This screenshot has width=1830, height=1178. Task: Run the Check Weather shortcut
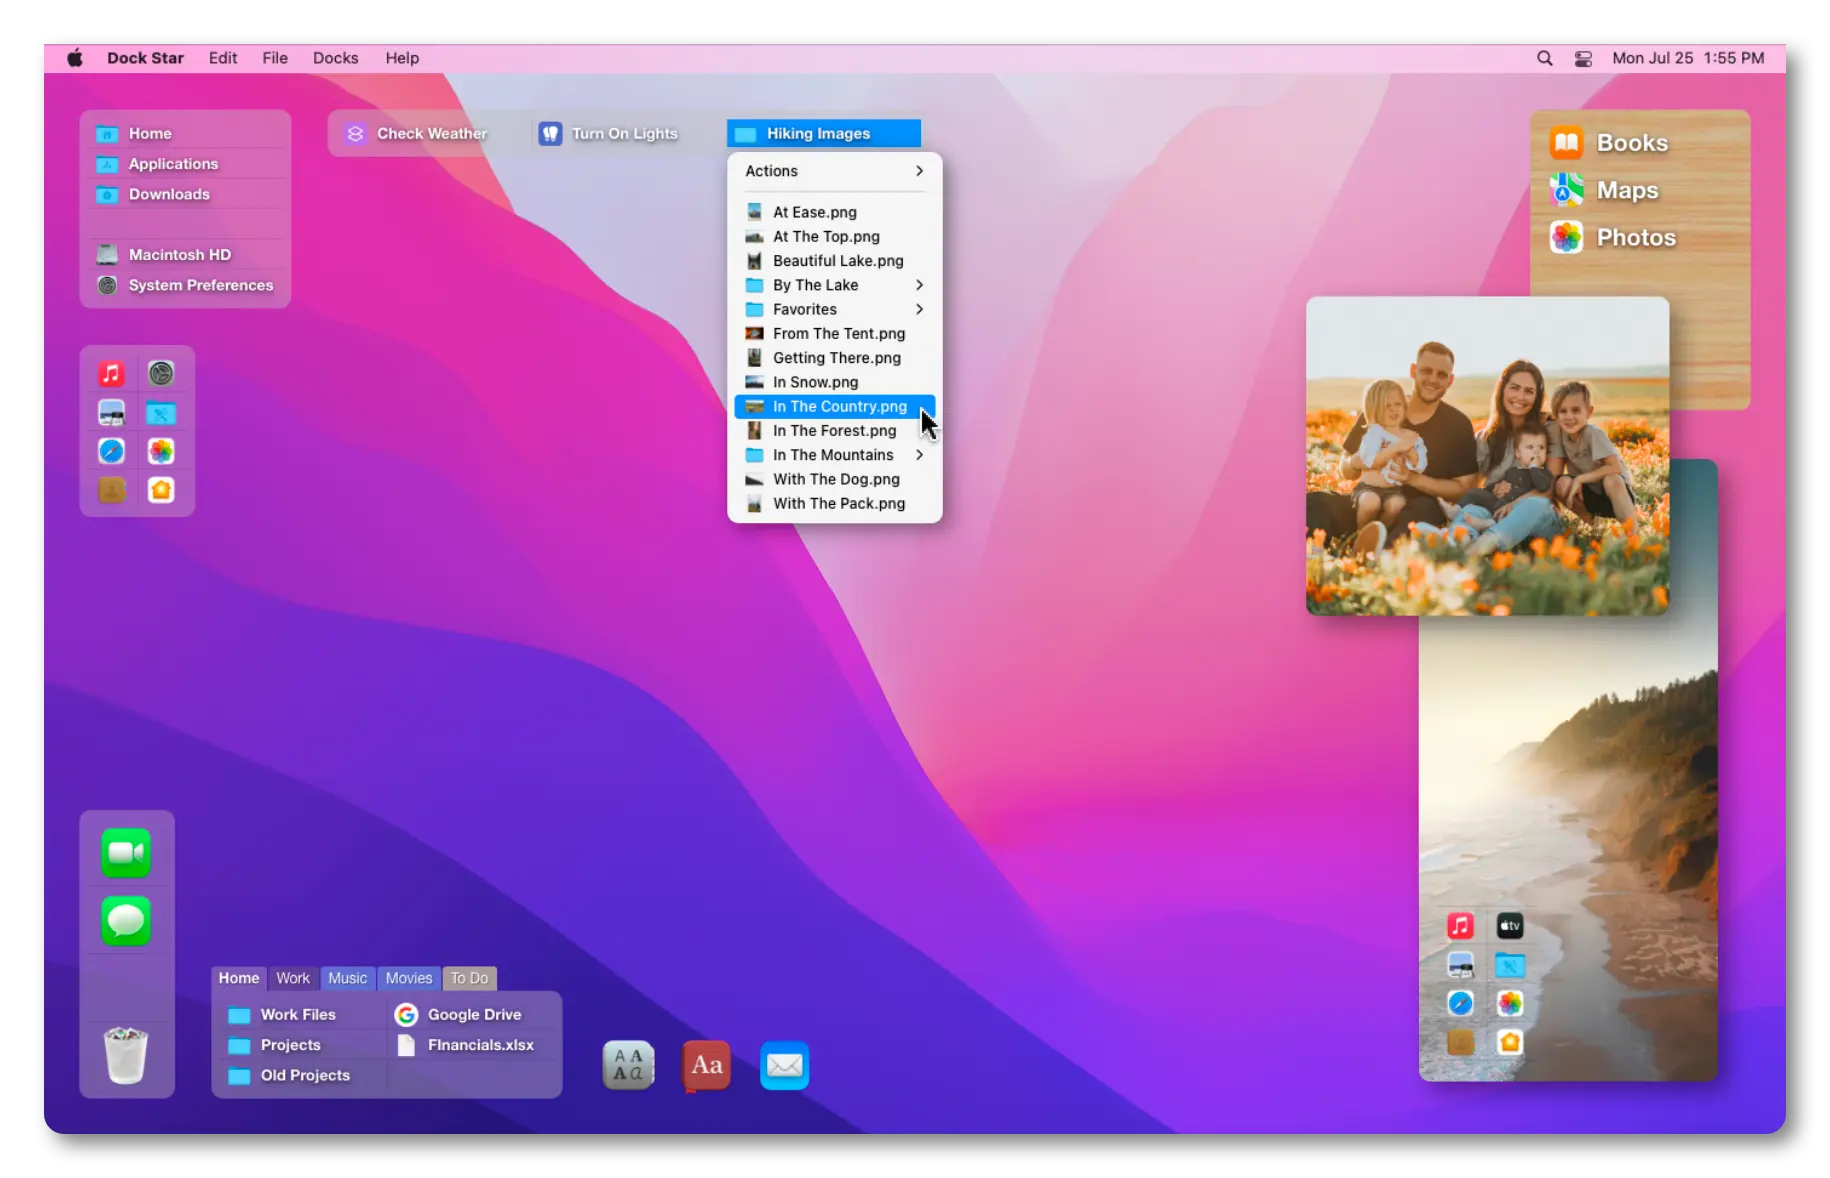tap(417, 134)
